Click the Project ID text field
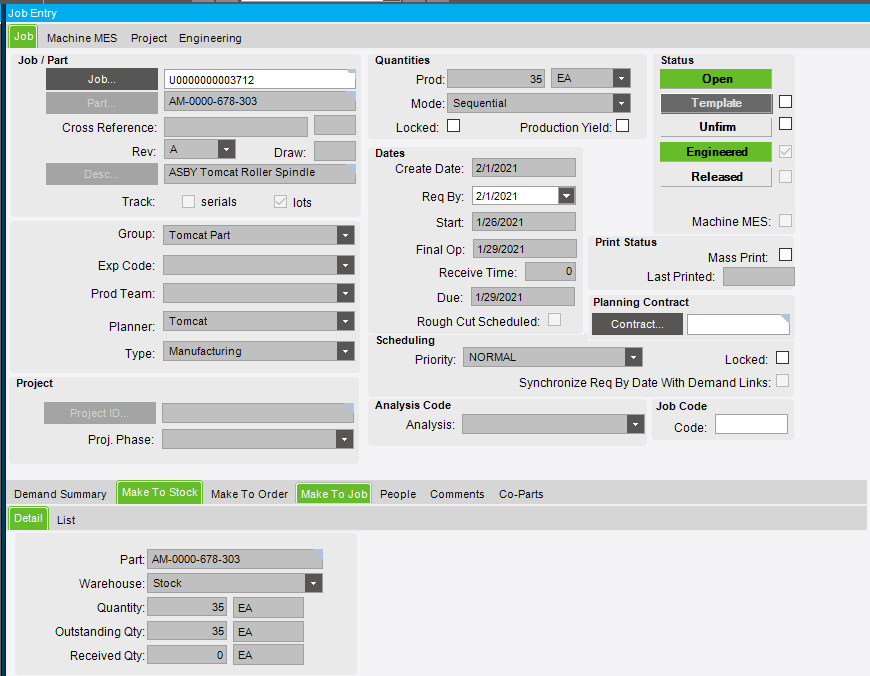 pos(257,413)
